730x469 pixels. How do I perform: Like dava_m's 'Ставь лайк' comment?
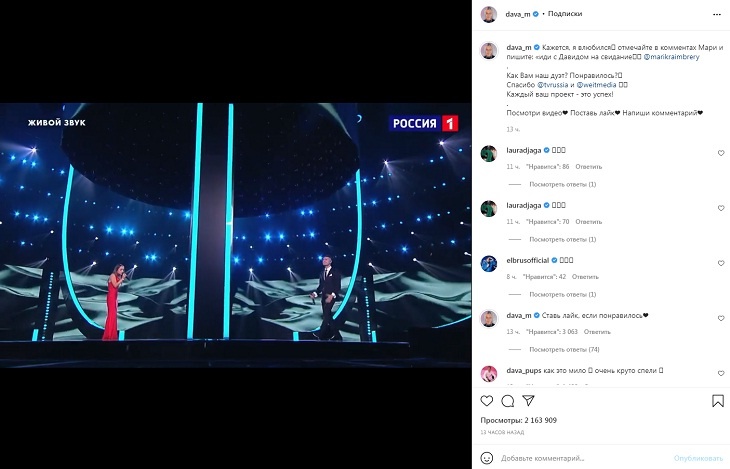tap(721, 318)
